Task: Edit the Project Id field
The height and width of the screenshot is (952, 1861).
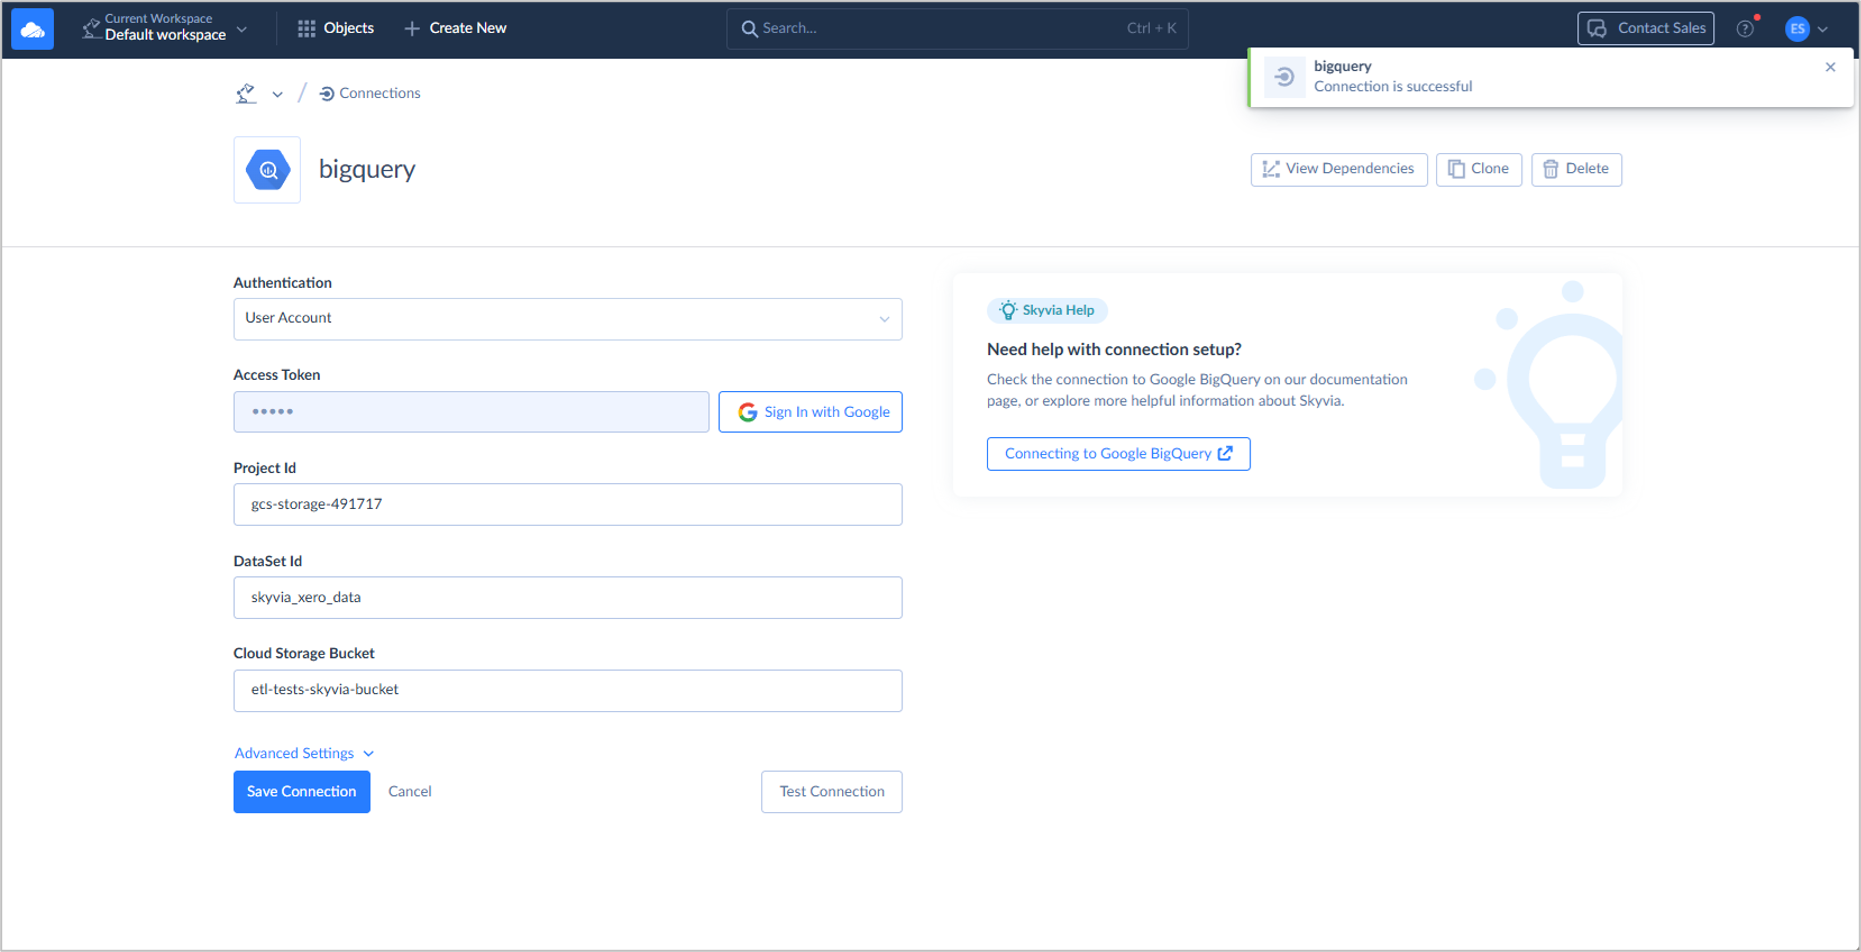Action: 567,504
